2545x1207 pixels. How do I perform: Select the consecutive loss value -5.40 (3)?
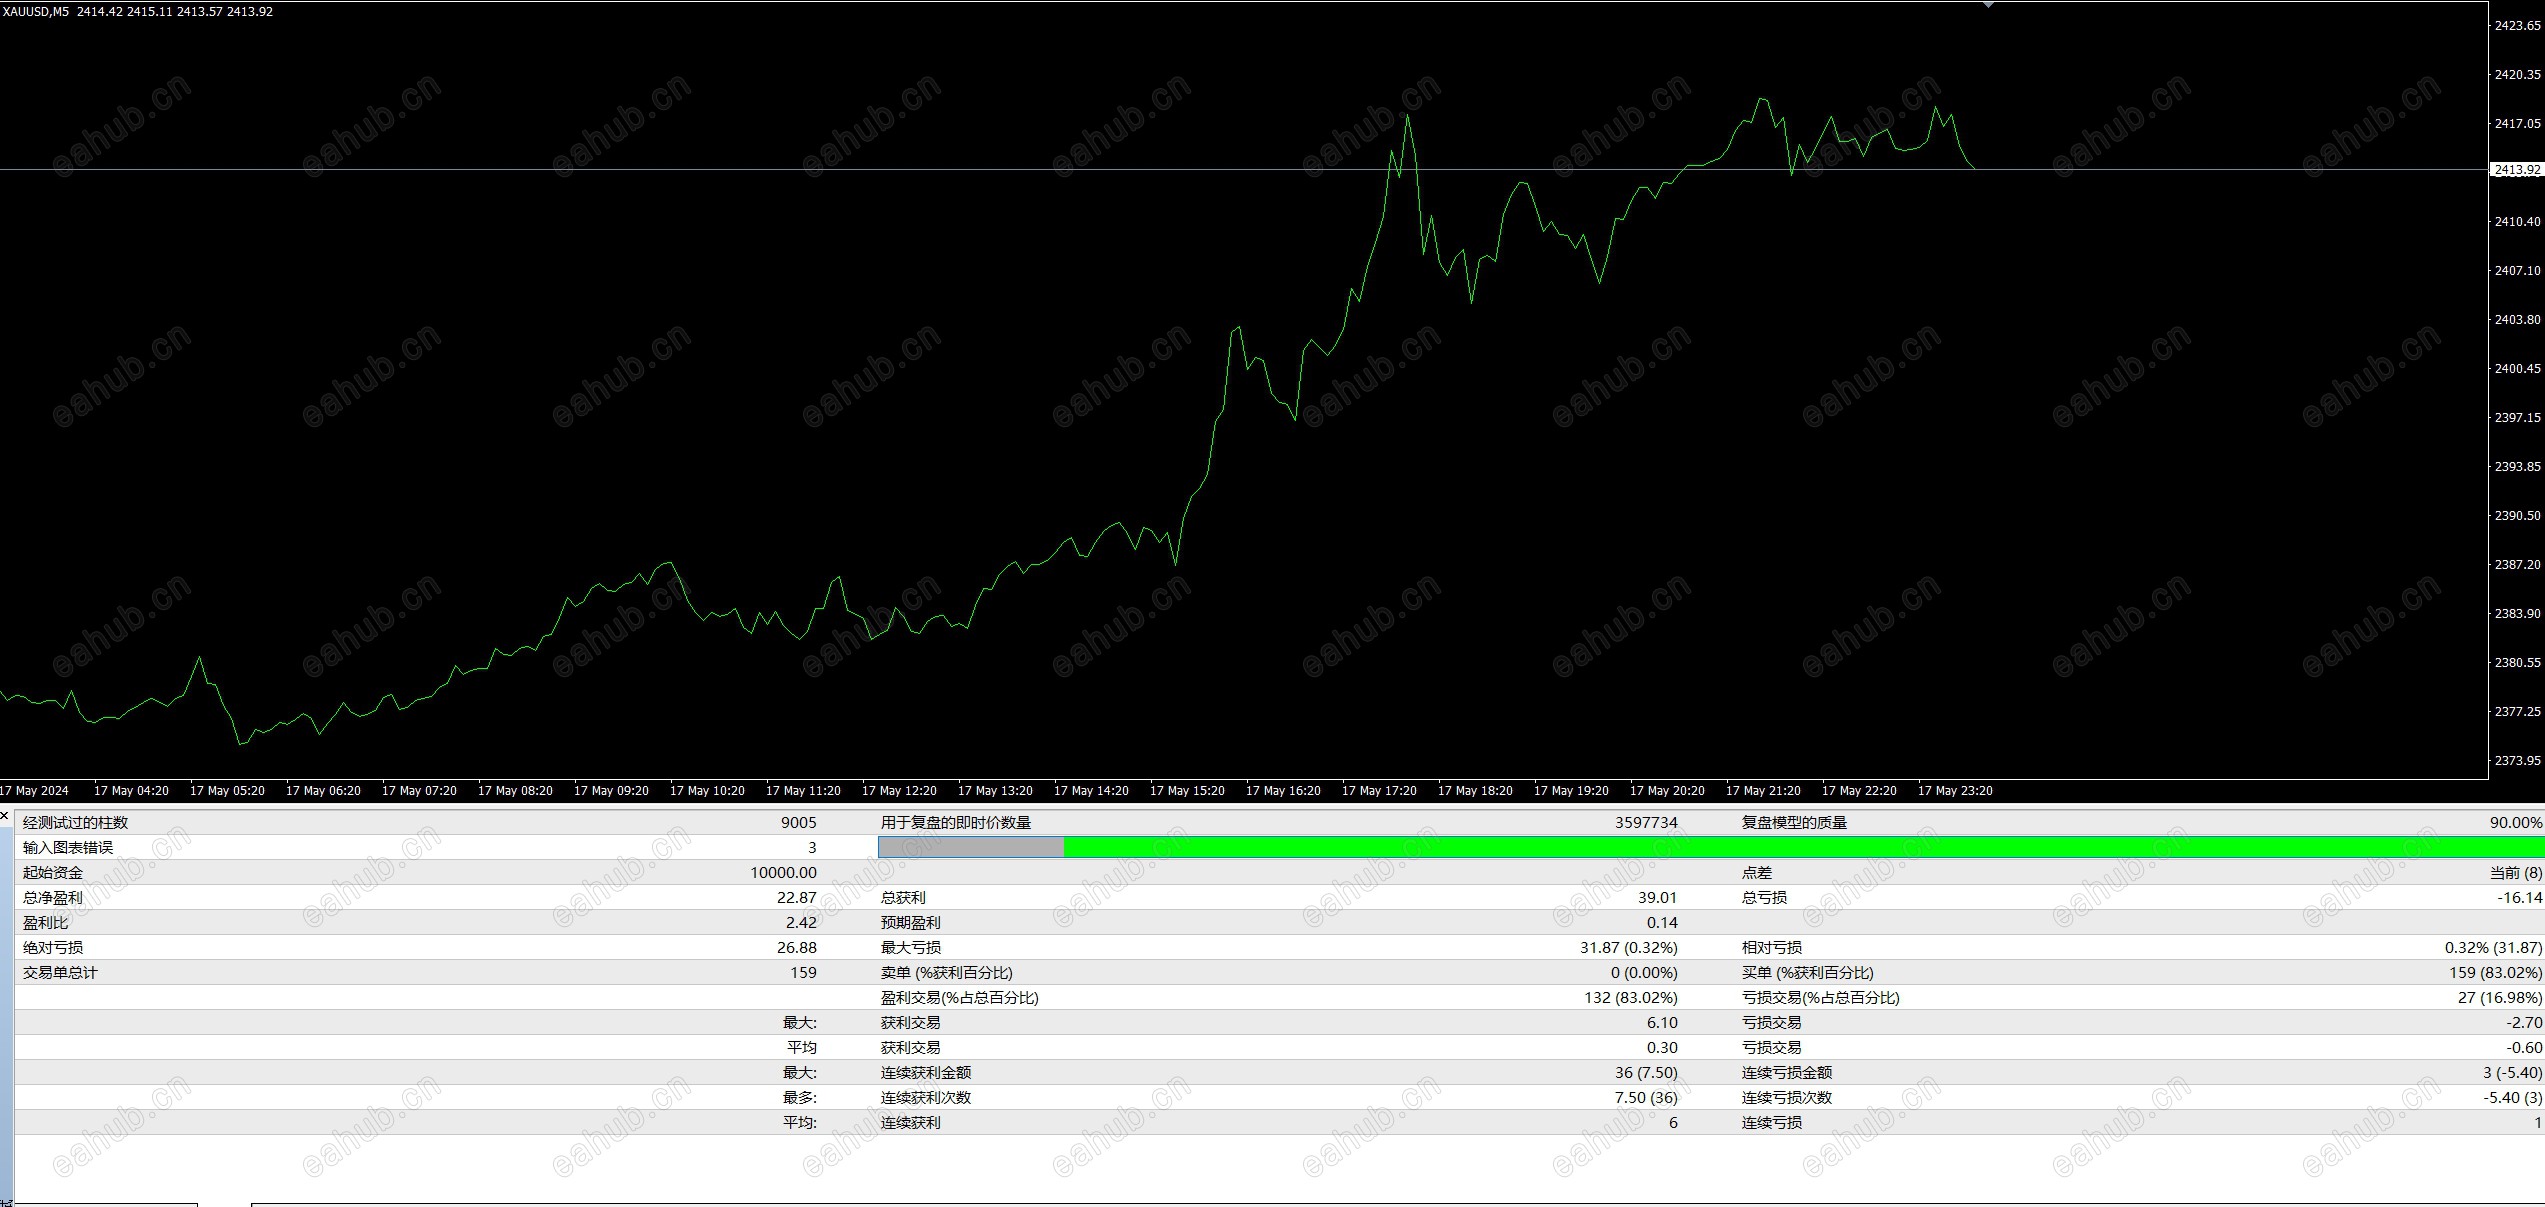pyautogui.click(x=2512, y=1098)
